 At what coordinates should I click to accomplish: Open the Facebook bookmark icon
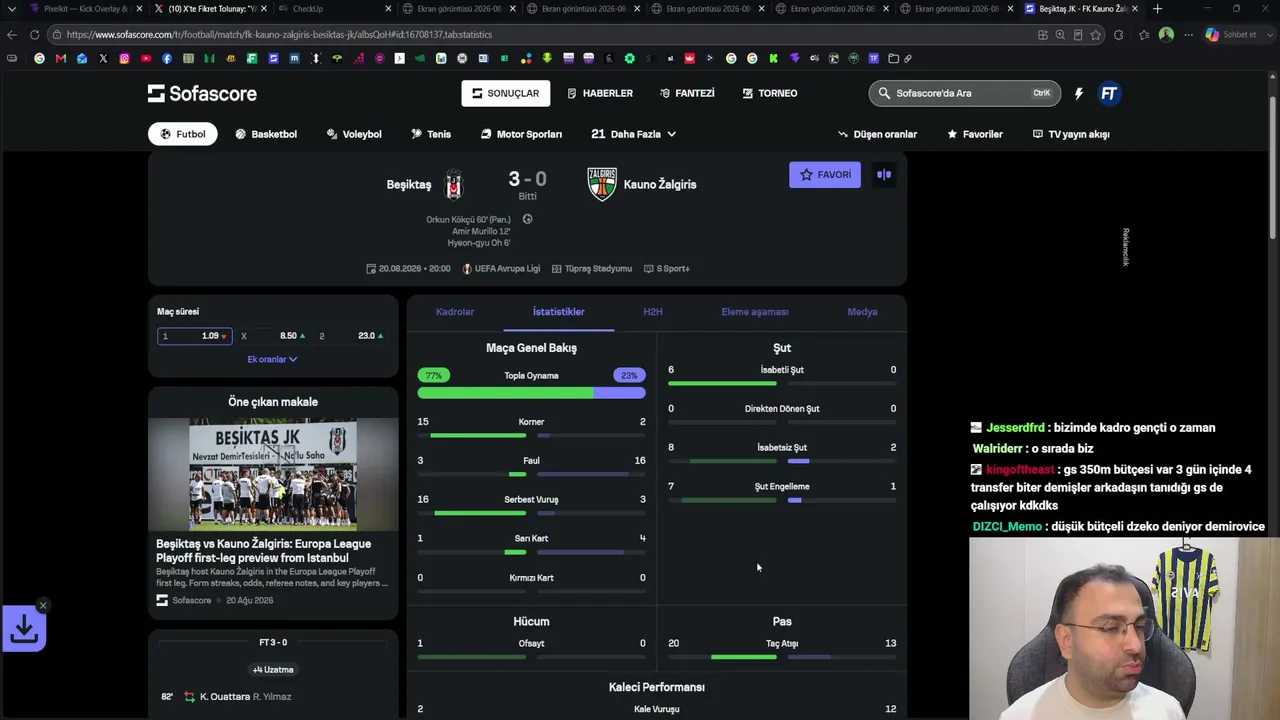167,58
